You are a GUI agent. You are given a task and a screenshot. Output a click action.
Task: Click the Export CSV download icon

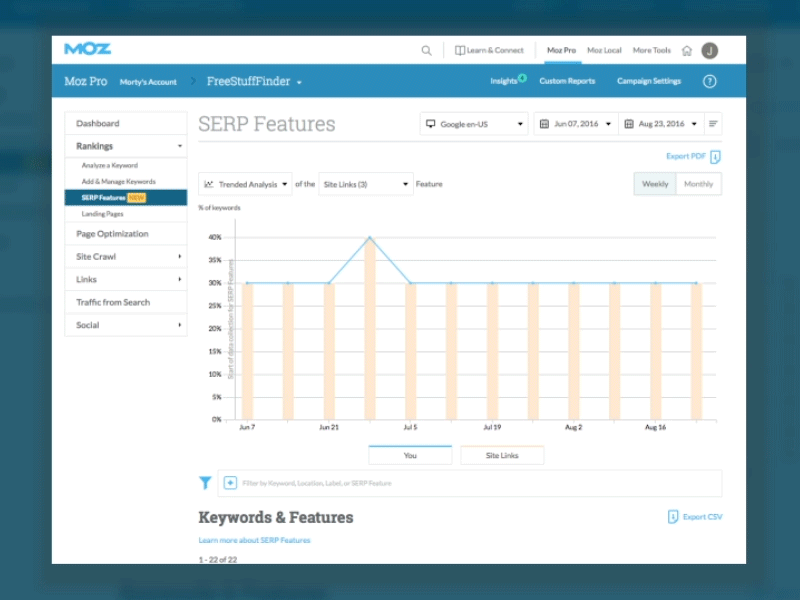pyautogui.click(x=671, y=516)
